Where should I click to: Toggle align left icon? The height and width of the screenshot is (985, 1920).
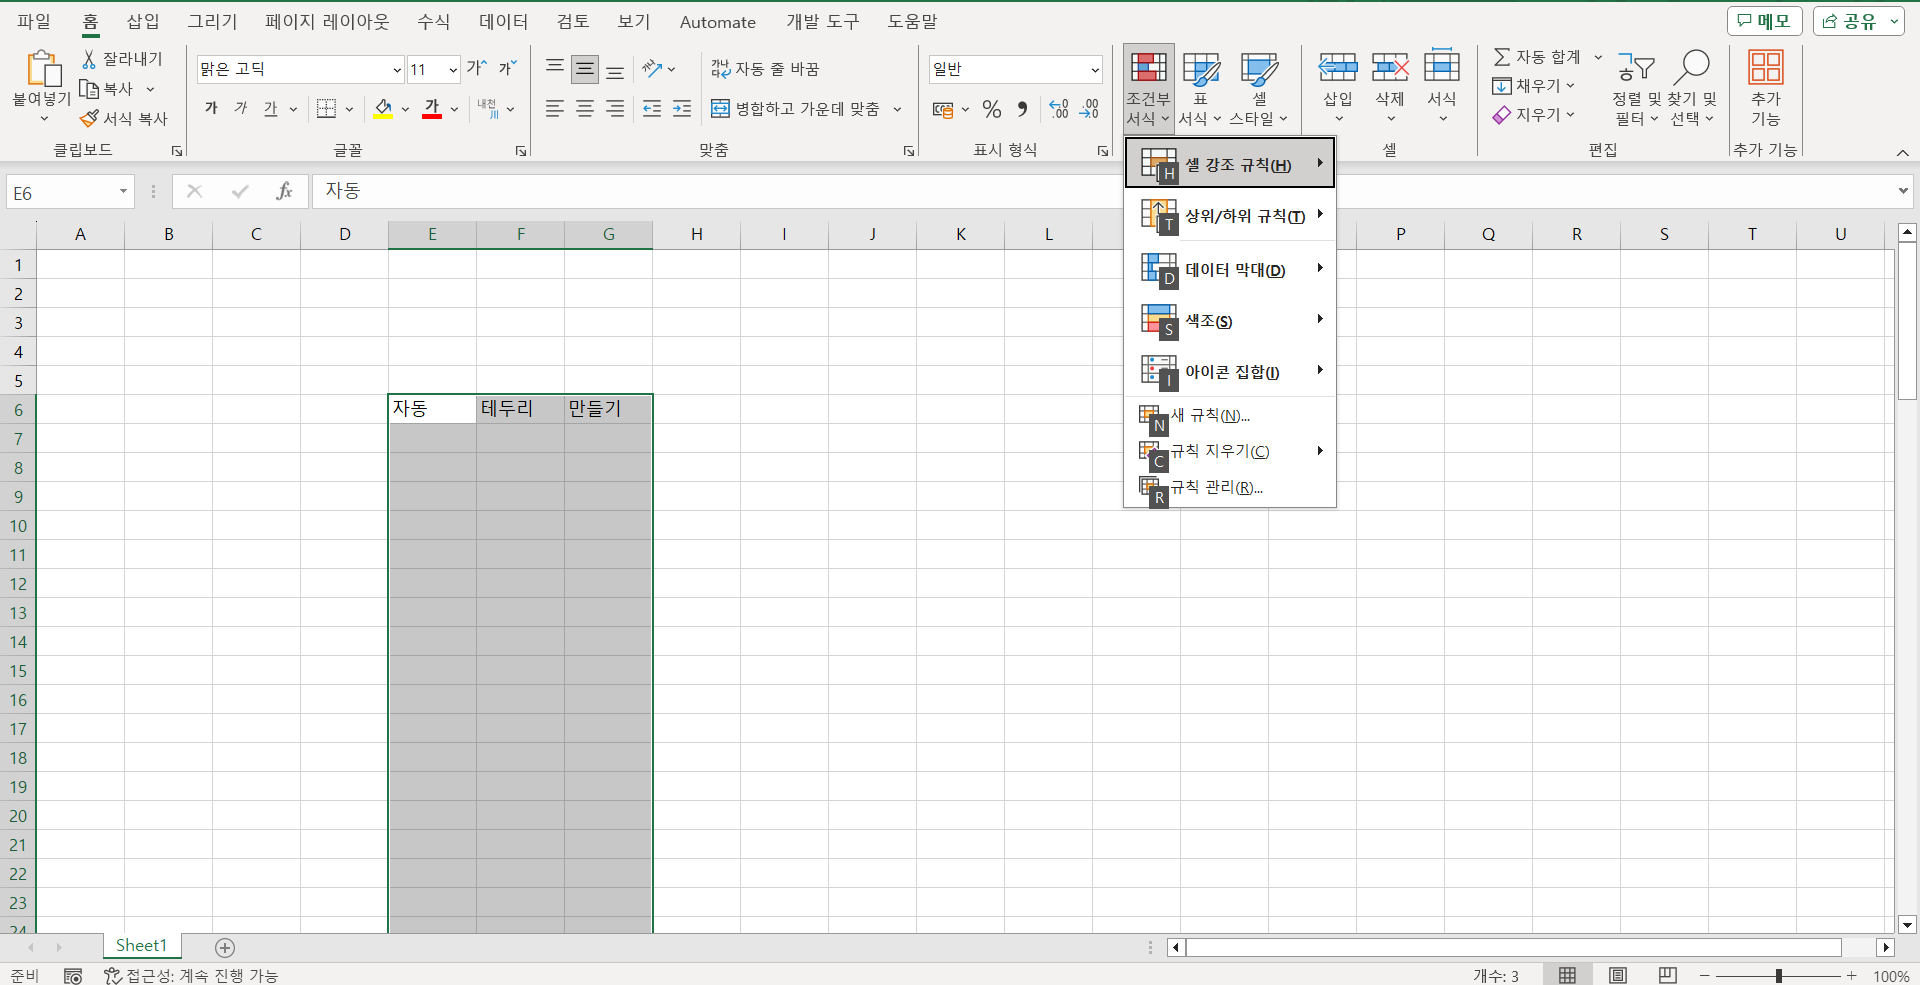[555, 108]
